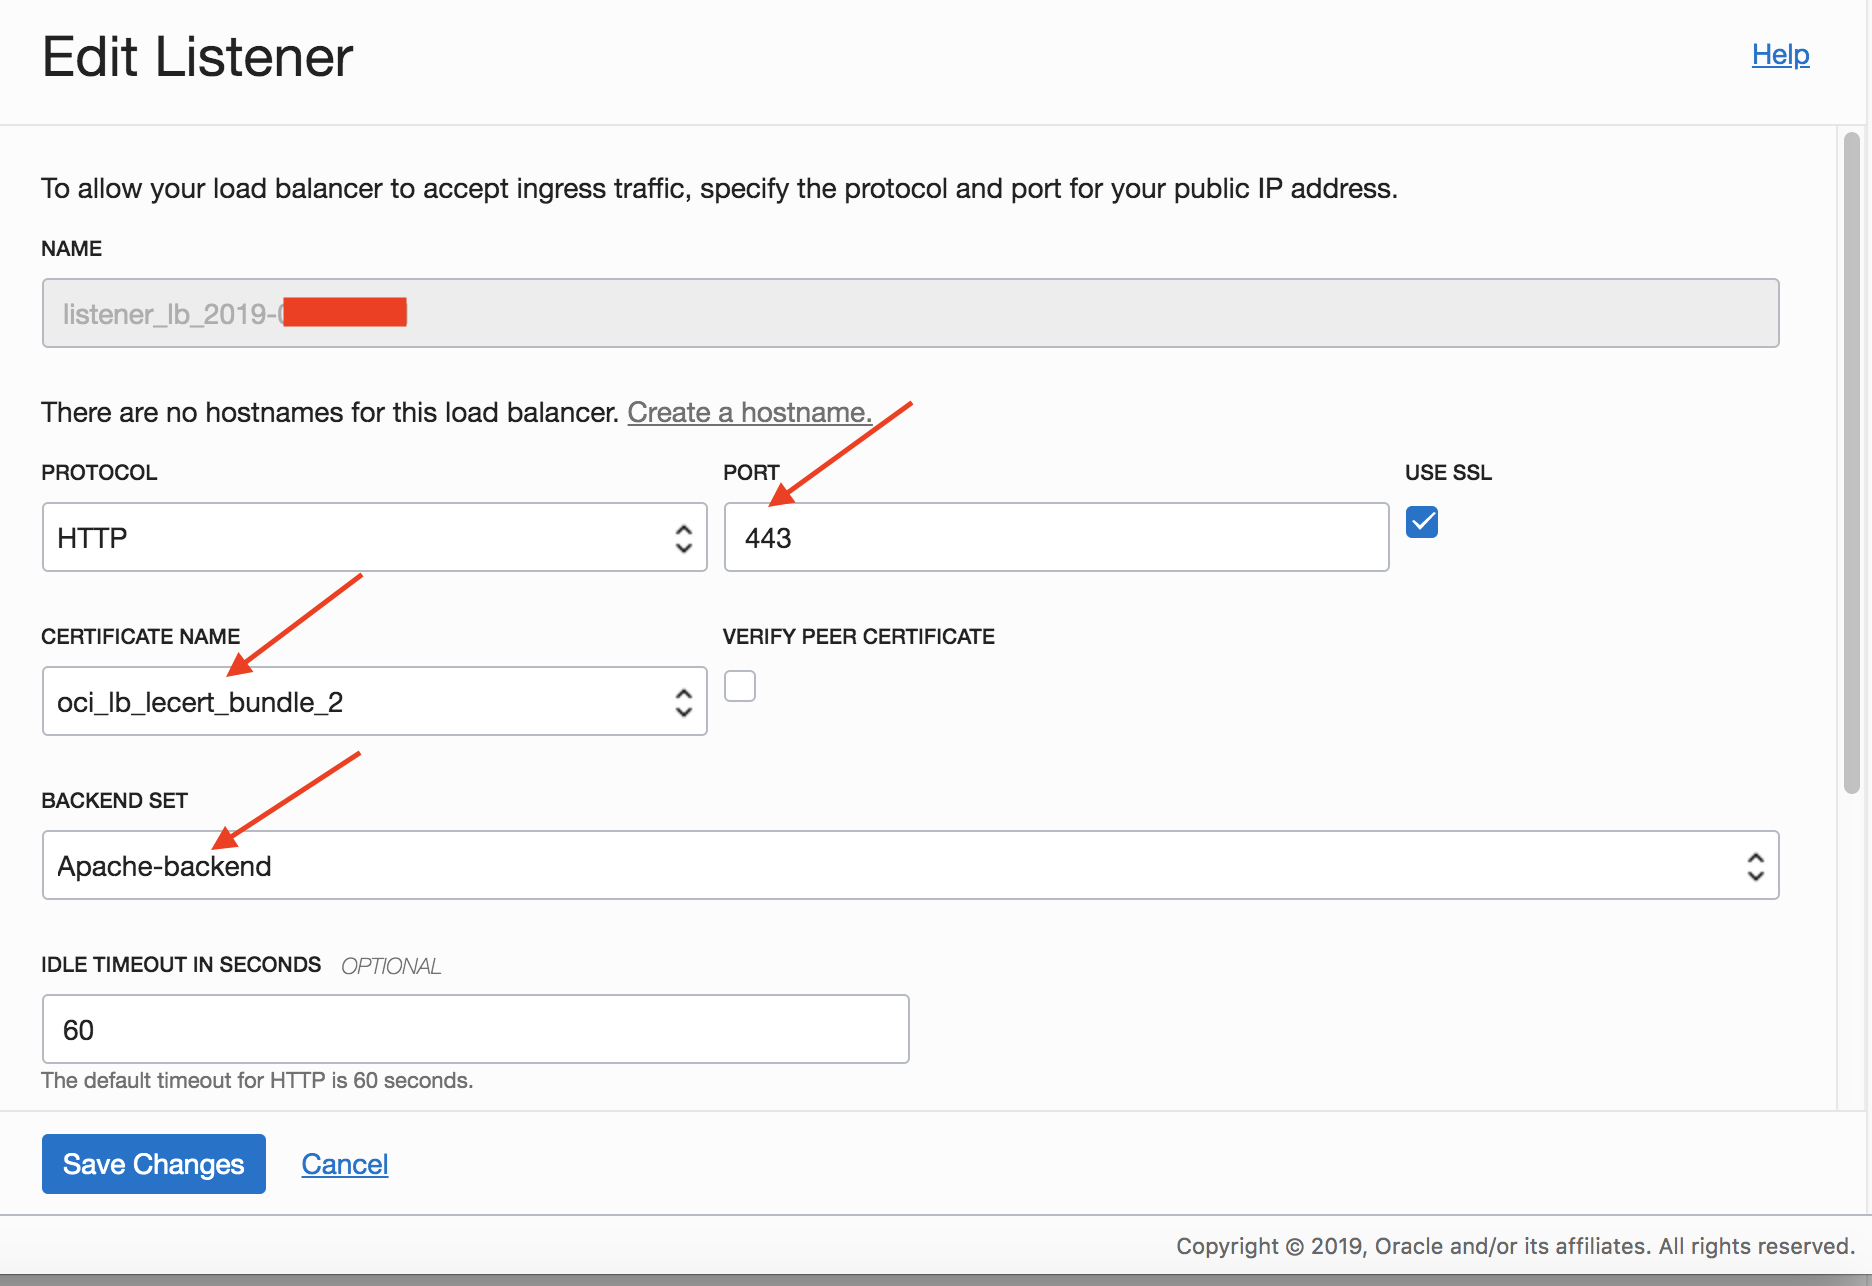Open the Help link
This screenshot has height=1286, width=1872.
pos(1780,55)
